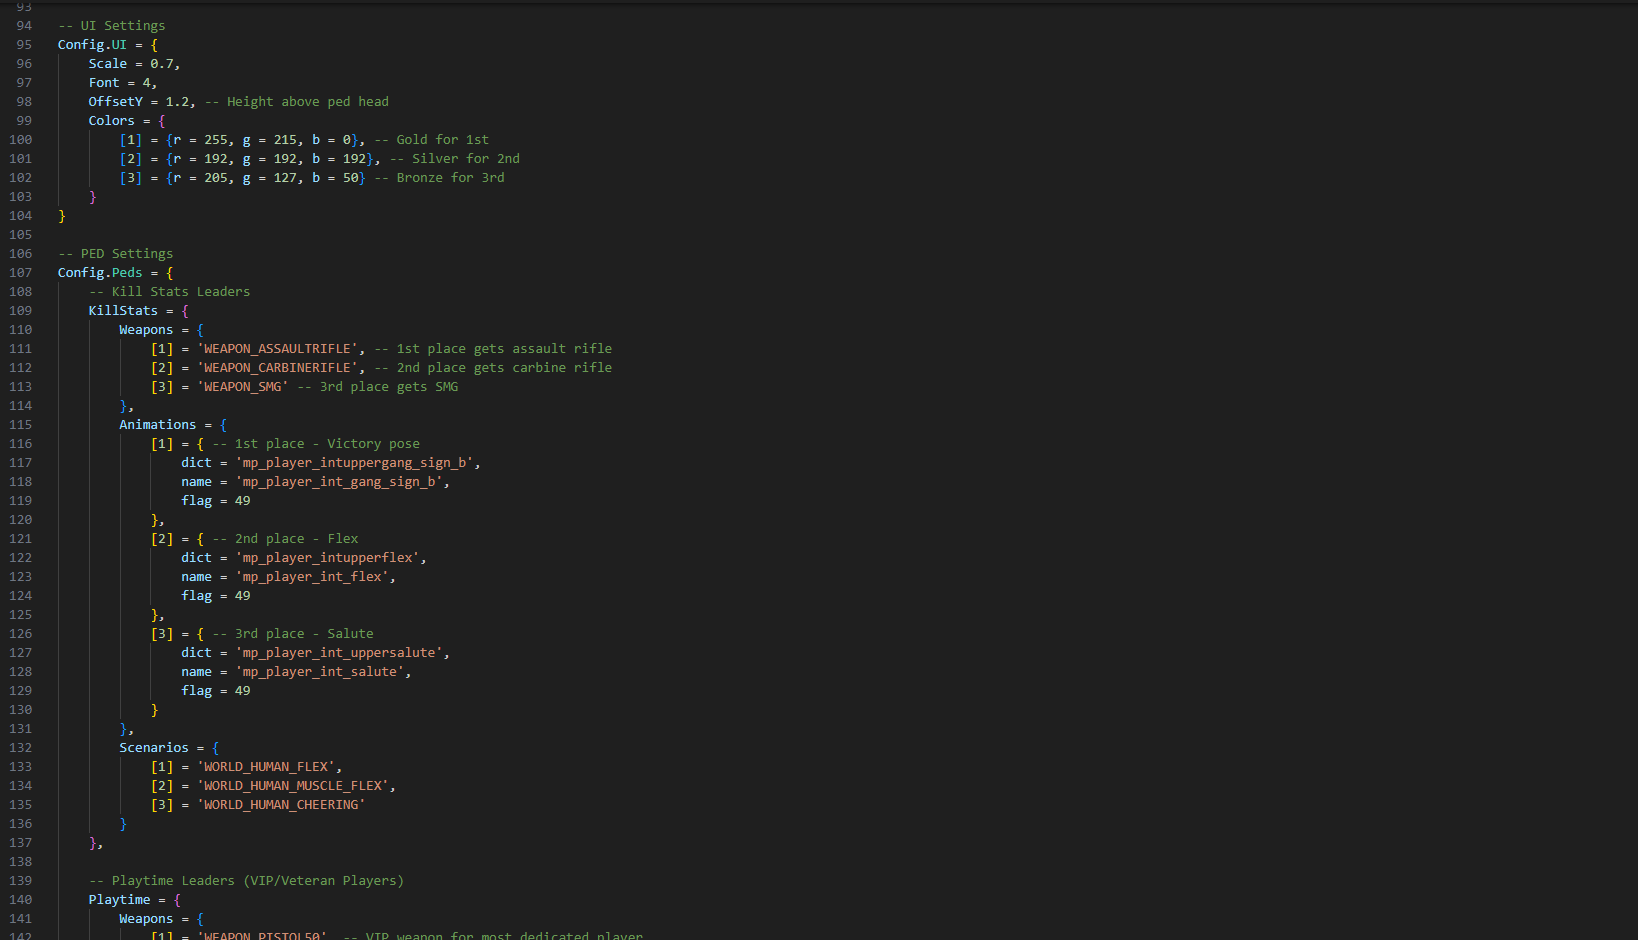The width and height of the screenshot is (1638, 940).
Task: Click 'Config.Peds' on line 107
Action: (x=100, y=273)
